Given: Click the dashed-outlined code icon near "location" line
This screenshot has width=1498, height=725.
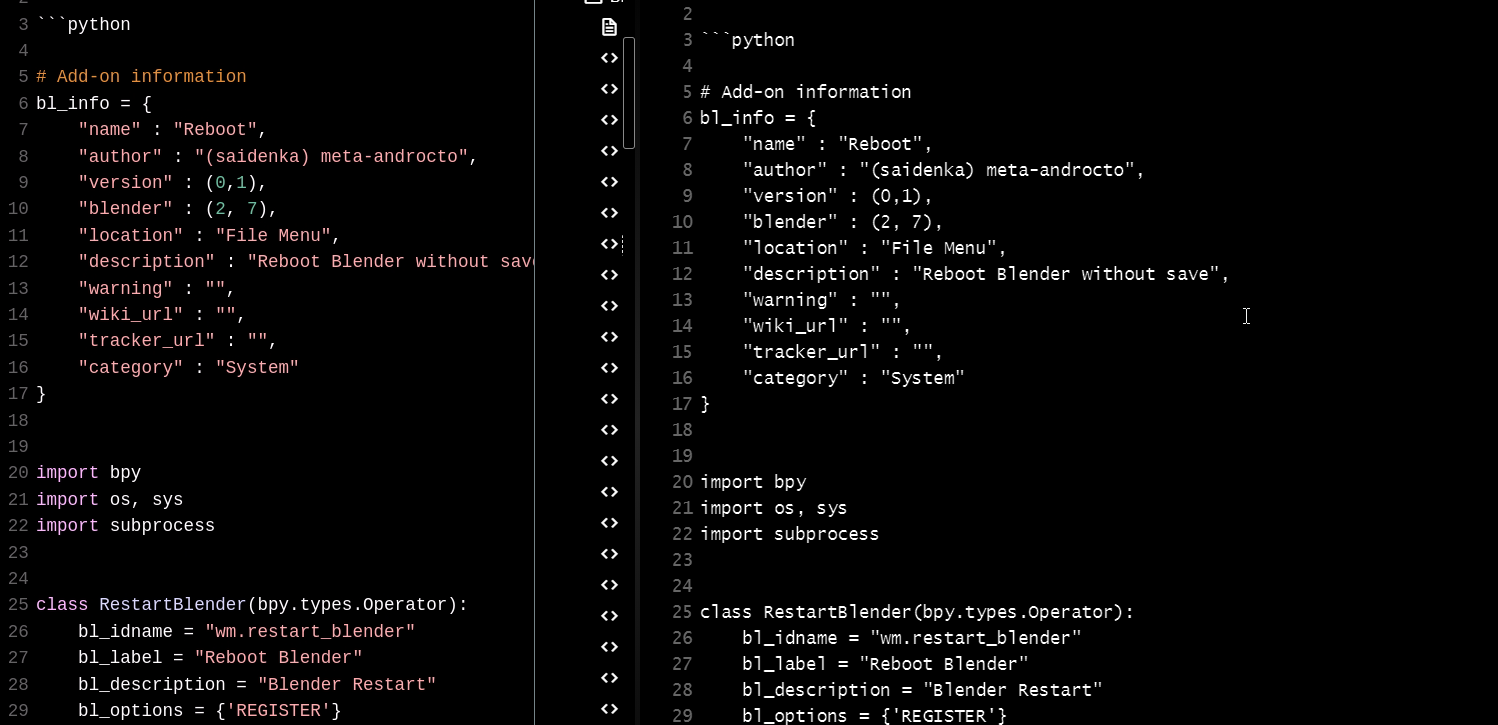Looking at the screenshot, I should pos(610,244).
